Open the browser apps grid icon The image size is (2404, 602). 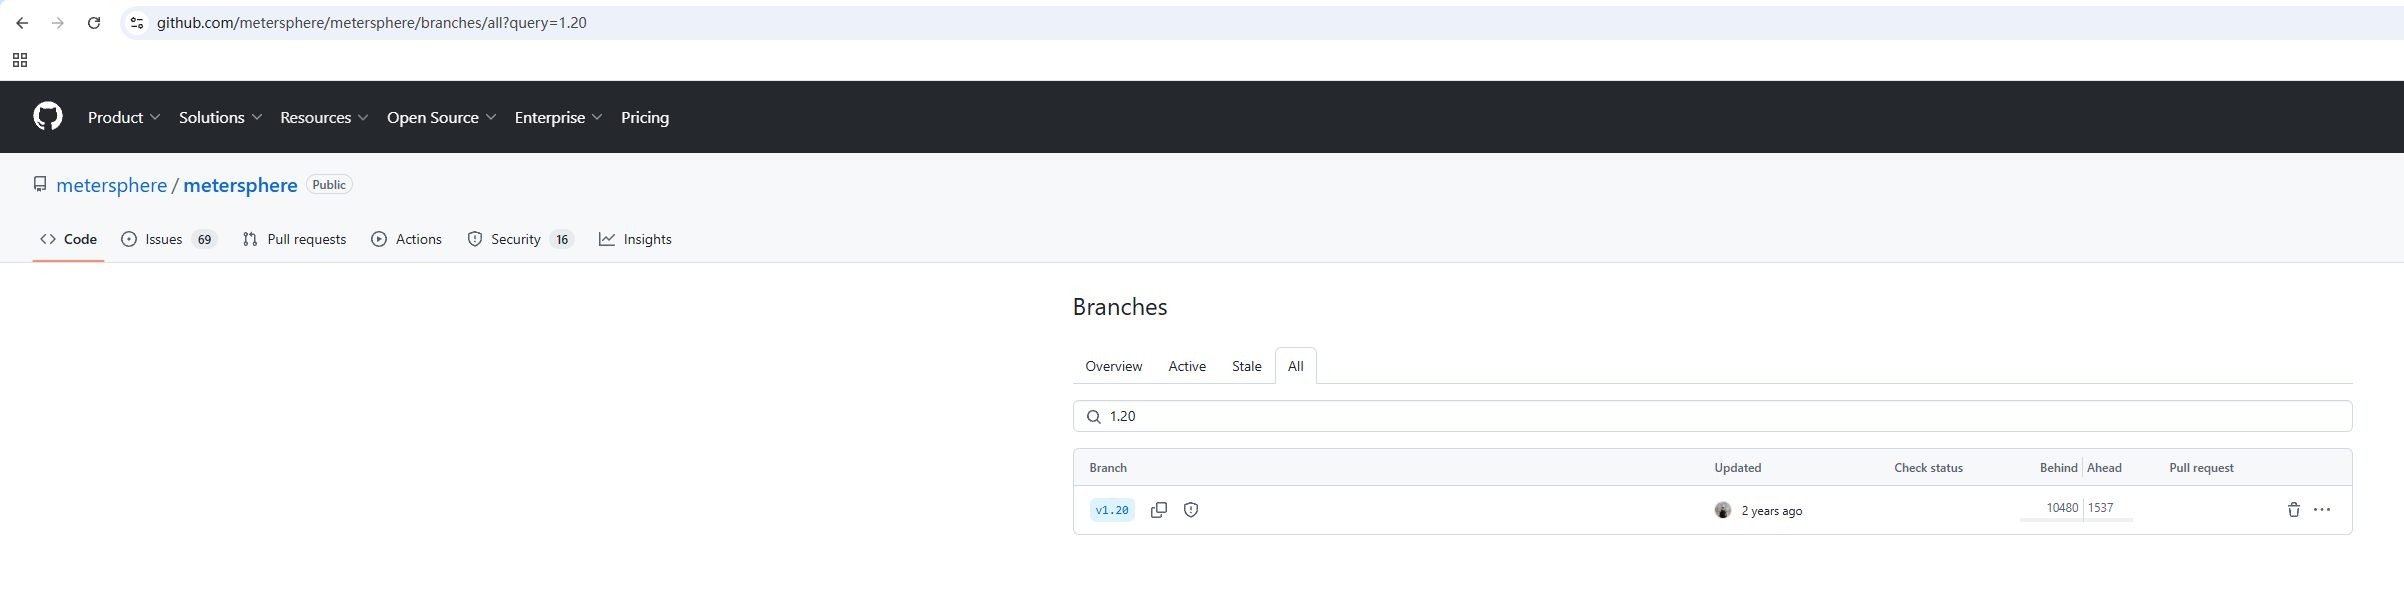coord(20,60)
